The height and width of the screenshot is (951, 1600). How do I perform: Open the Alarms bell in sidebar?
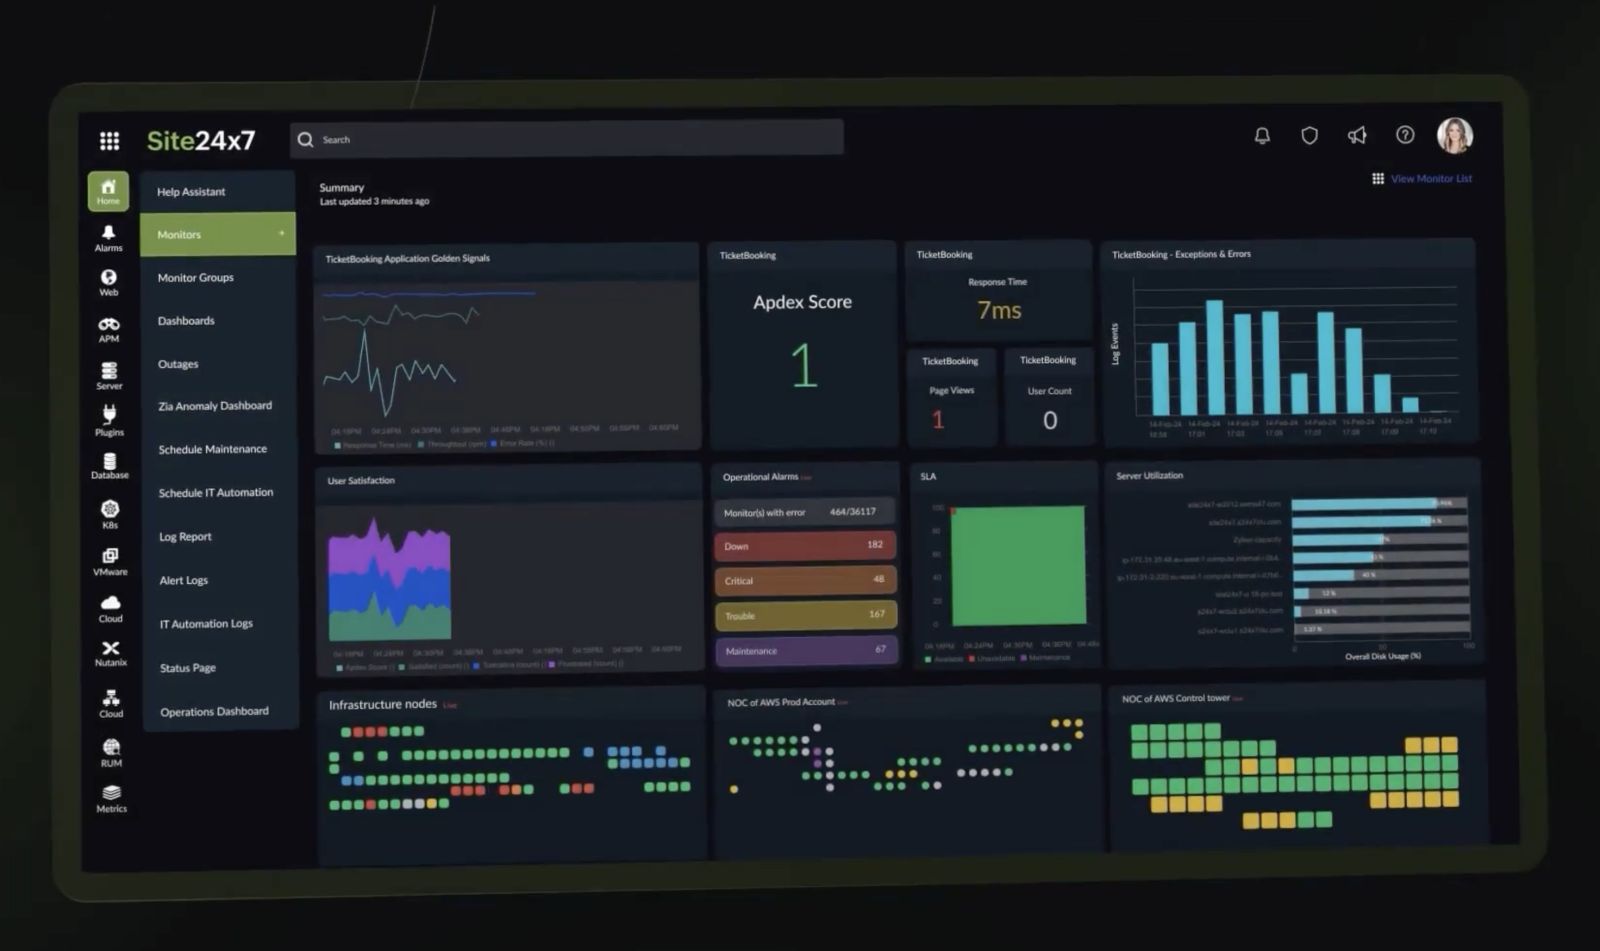click(109, 238)
